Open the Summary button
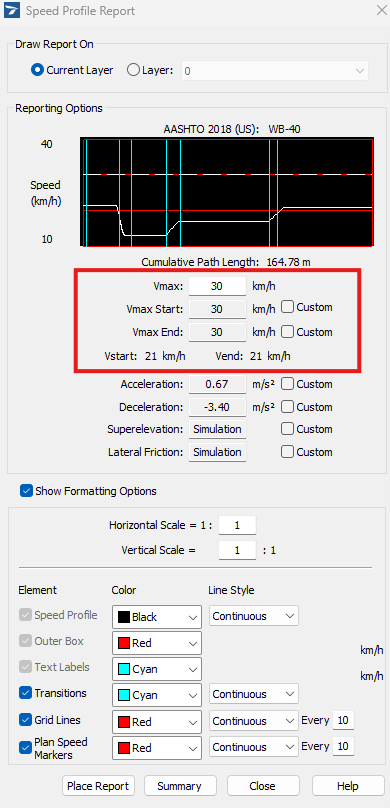390x808 pixels. click(179, 786)
